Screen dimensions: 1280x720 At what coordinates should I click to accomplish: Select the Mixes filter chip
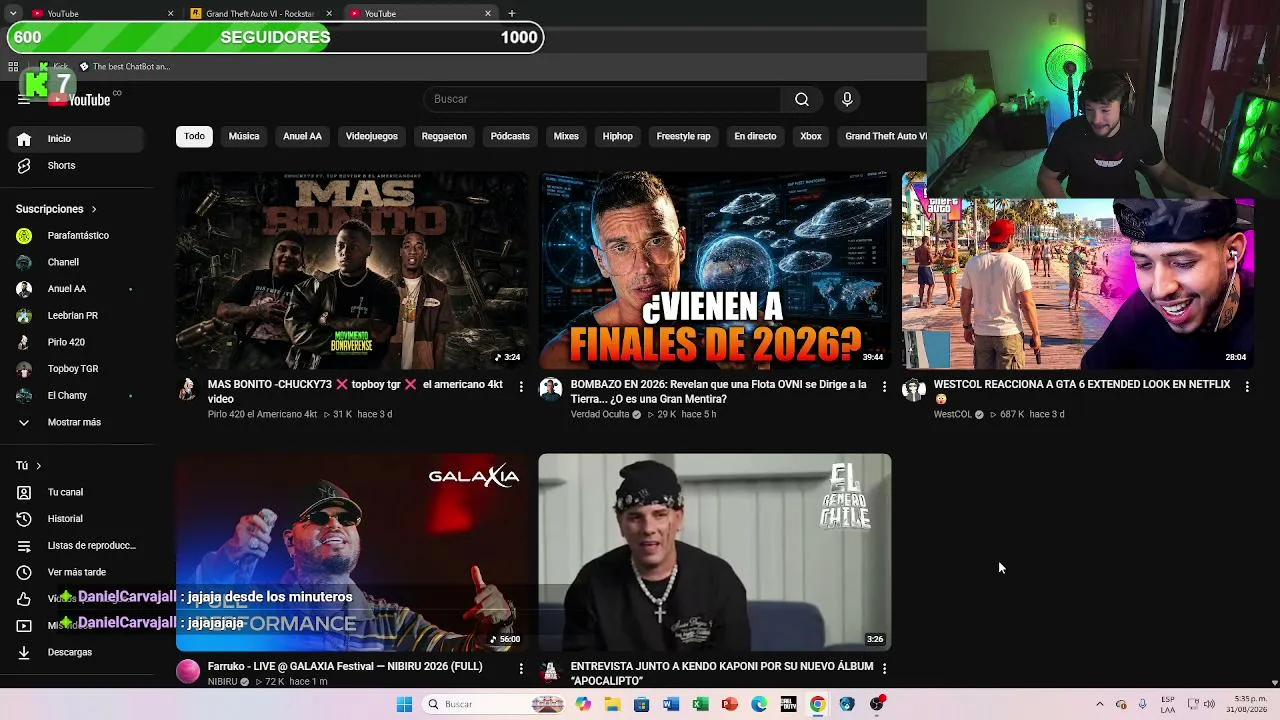pyautogui.click(x=566, y=136)
